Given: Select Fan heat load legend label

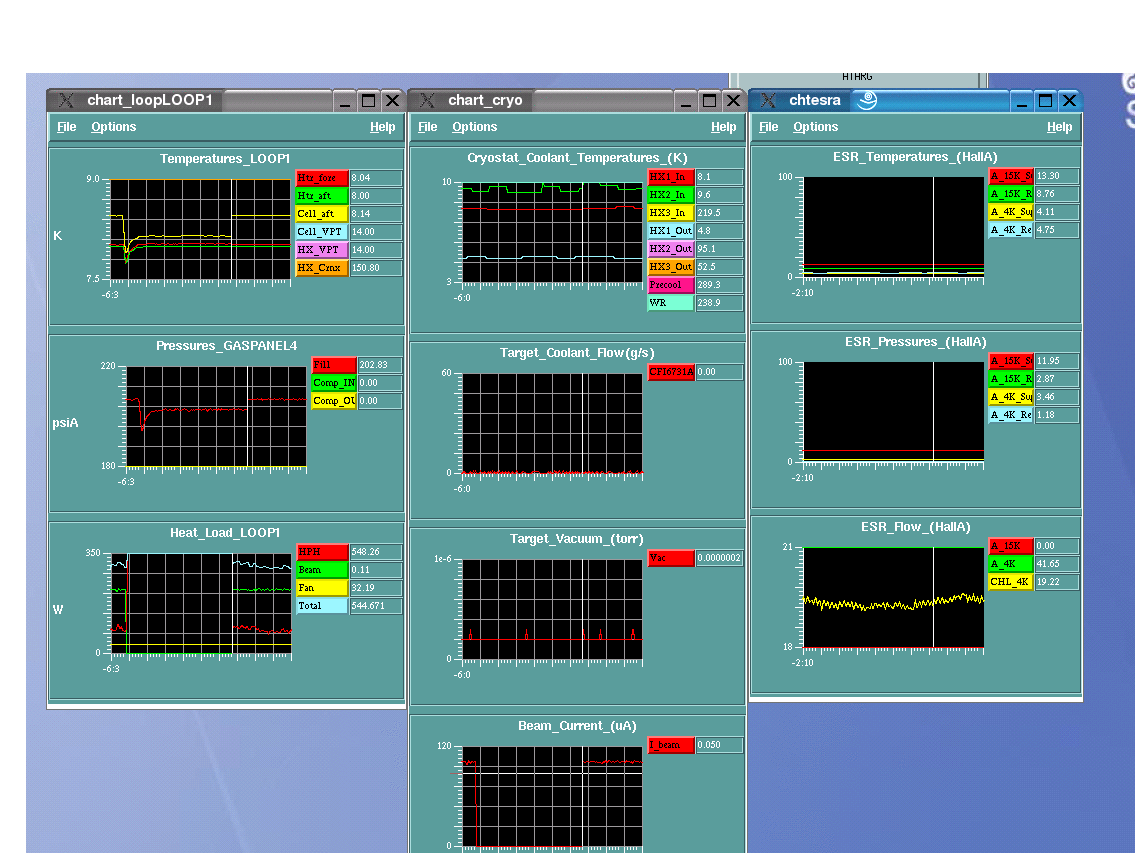Looking at the screenshot, I should (x=322, y=588).
